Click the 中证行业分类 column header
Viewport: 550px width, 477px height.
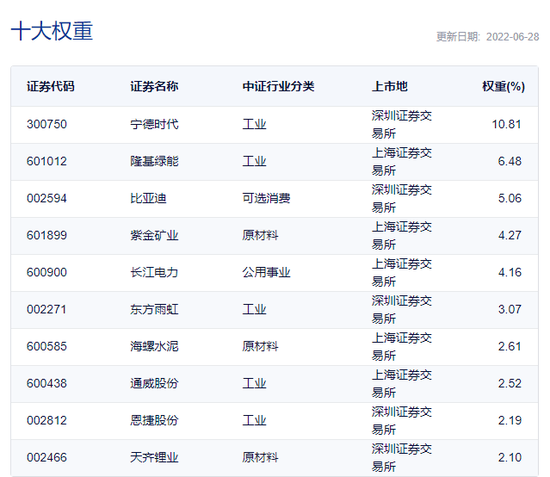click(278, 86)
